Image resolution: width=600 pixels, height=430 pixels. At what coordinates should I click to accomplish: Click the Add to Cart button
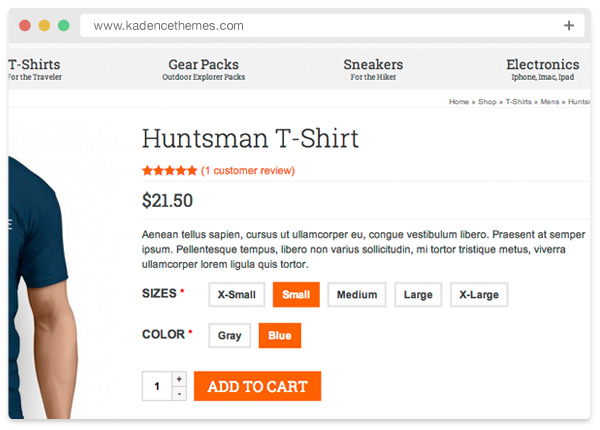[x=257, y=387]
